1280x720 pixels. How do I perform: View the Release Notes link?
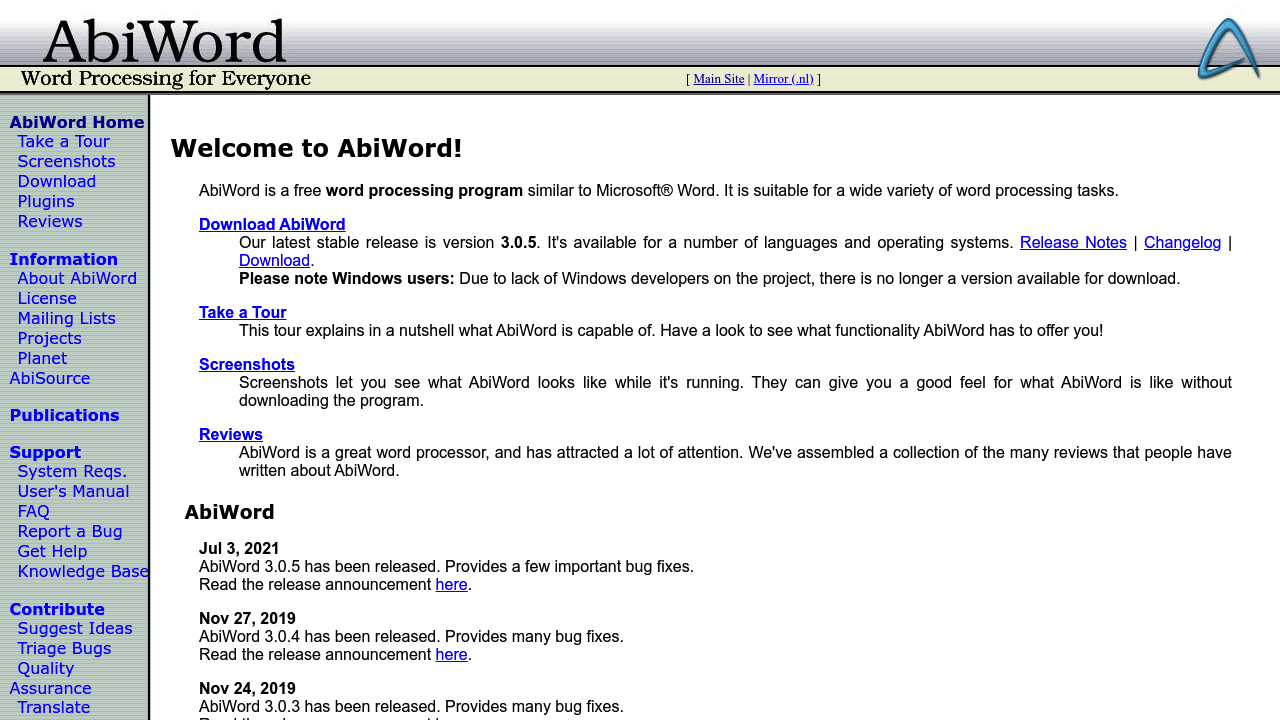click(x=1073, y=242)
